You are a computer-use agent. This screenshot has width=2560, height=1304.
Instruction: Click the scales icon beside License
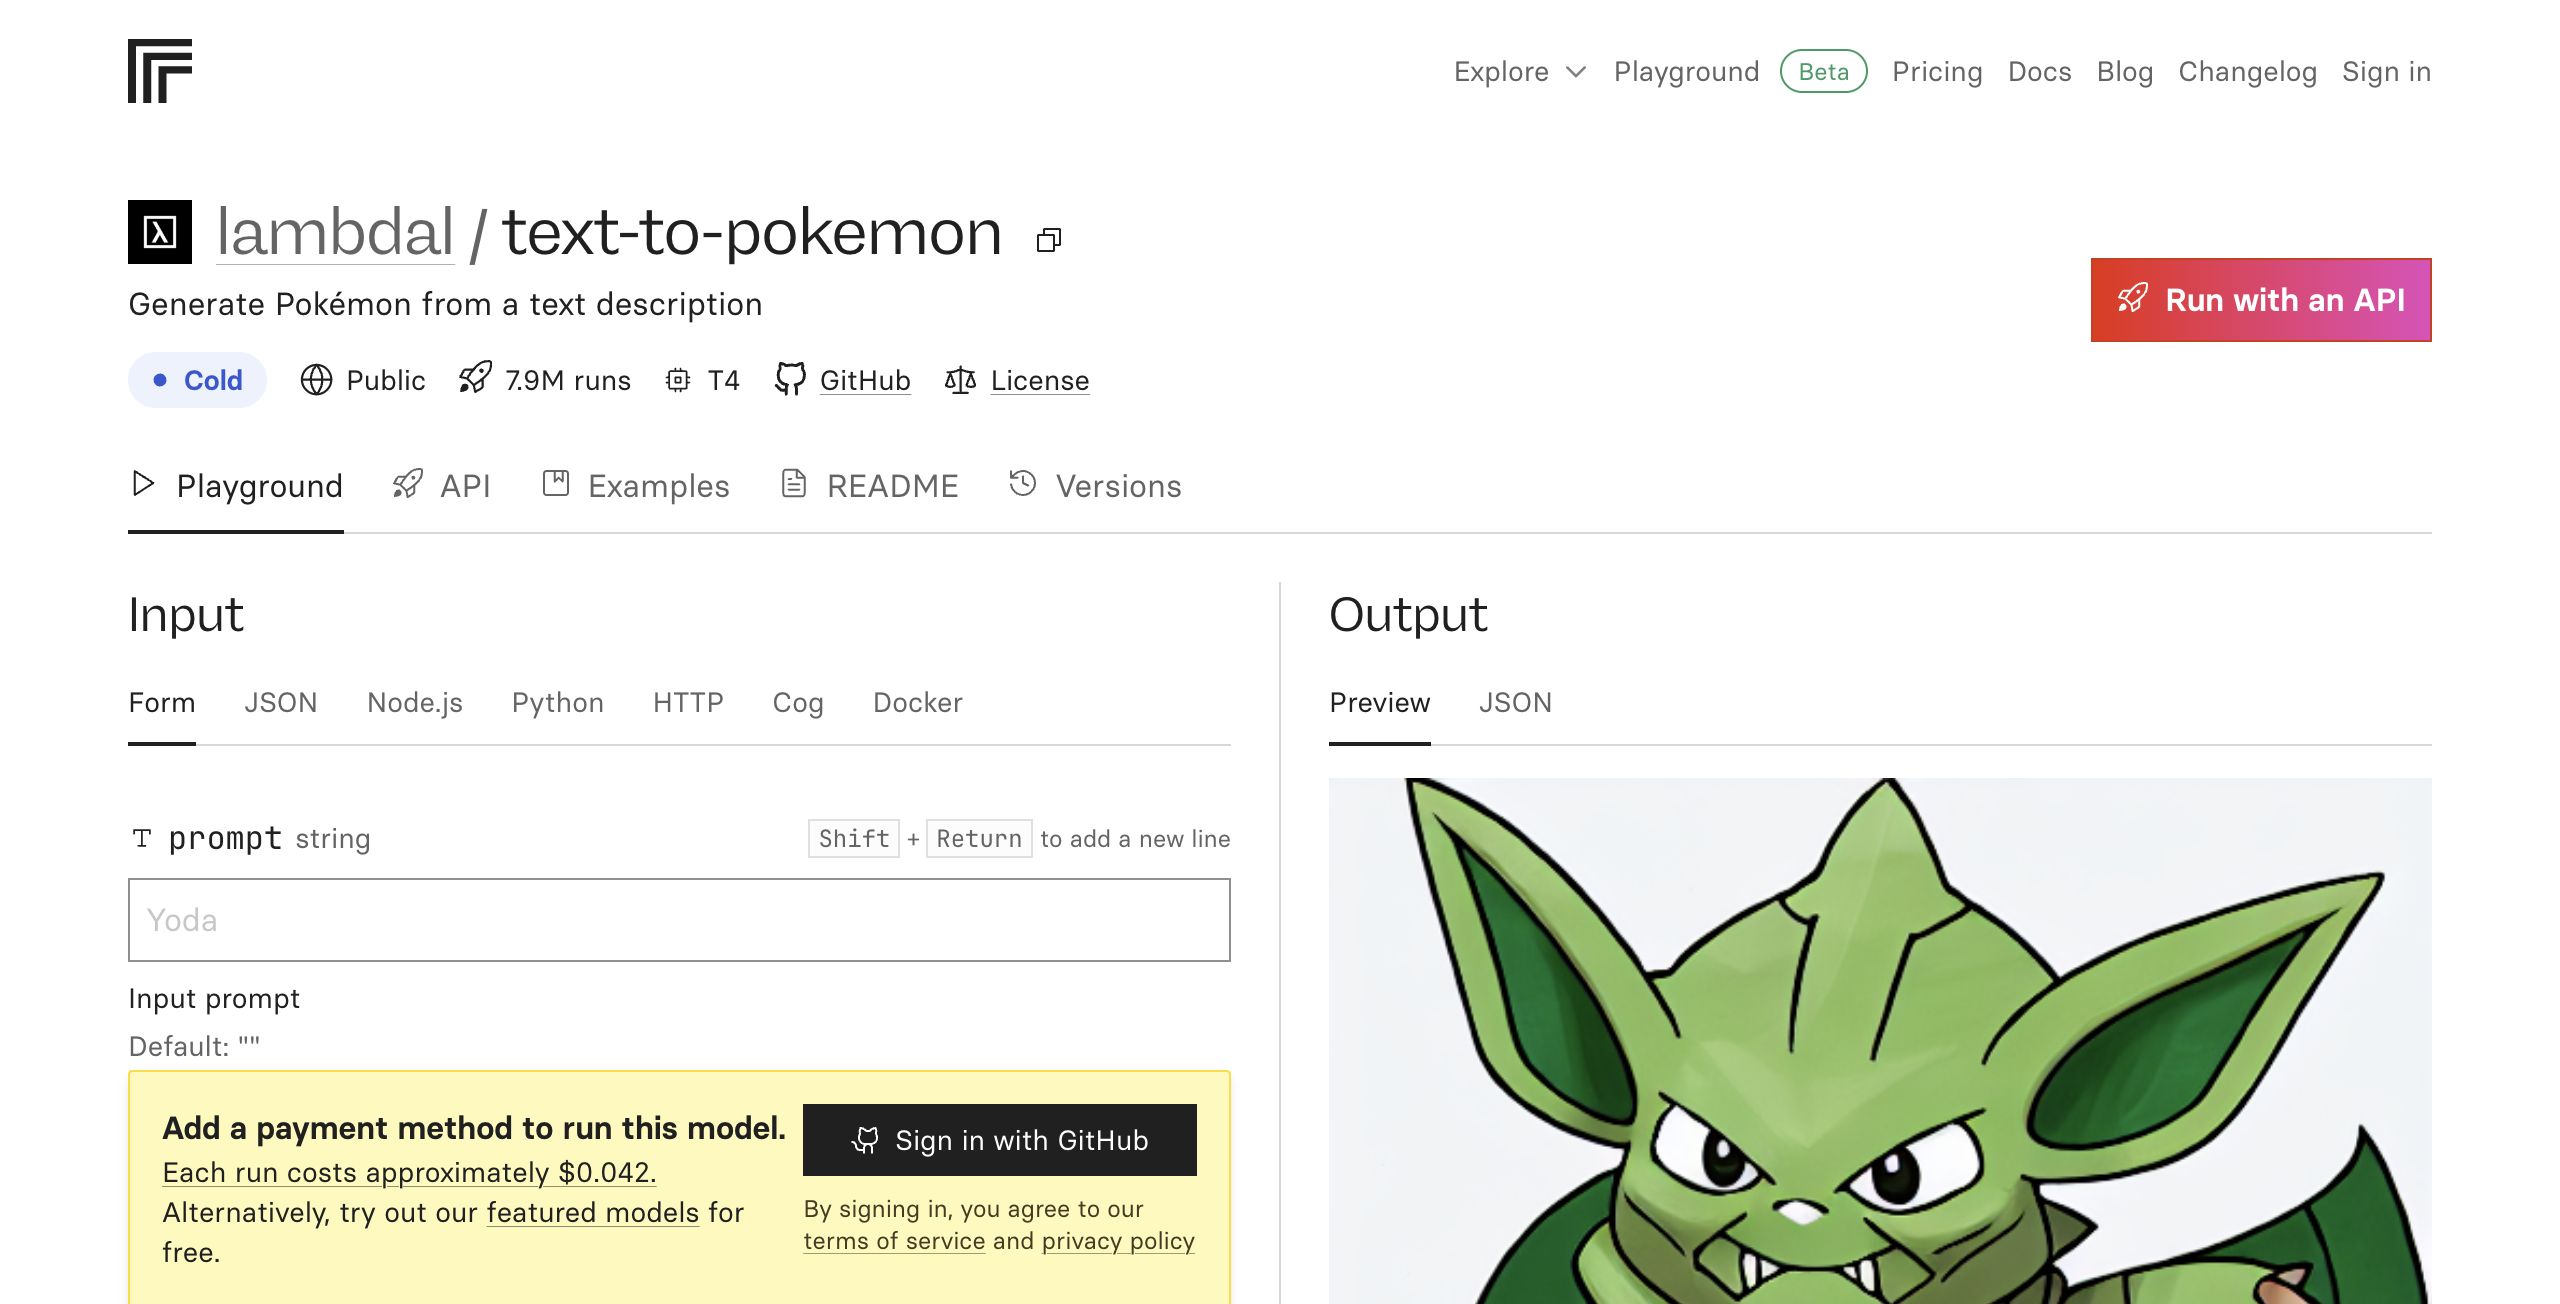tap(960, 380)
